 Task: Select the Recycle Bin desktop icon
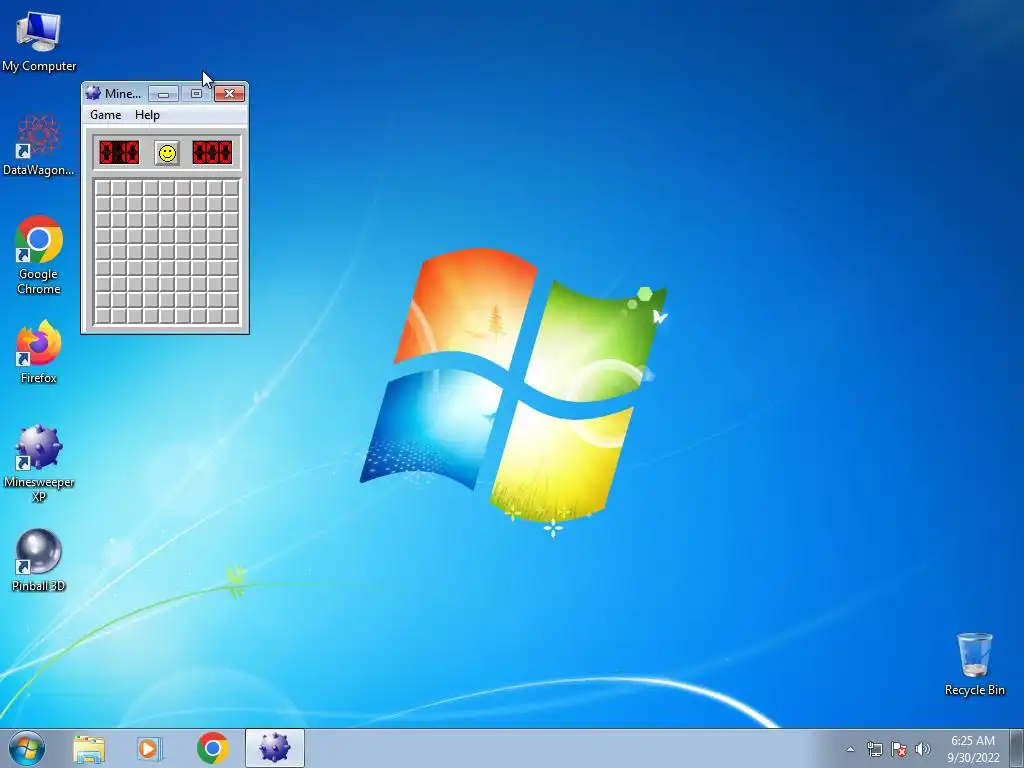tap(974, 664)
